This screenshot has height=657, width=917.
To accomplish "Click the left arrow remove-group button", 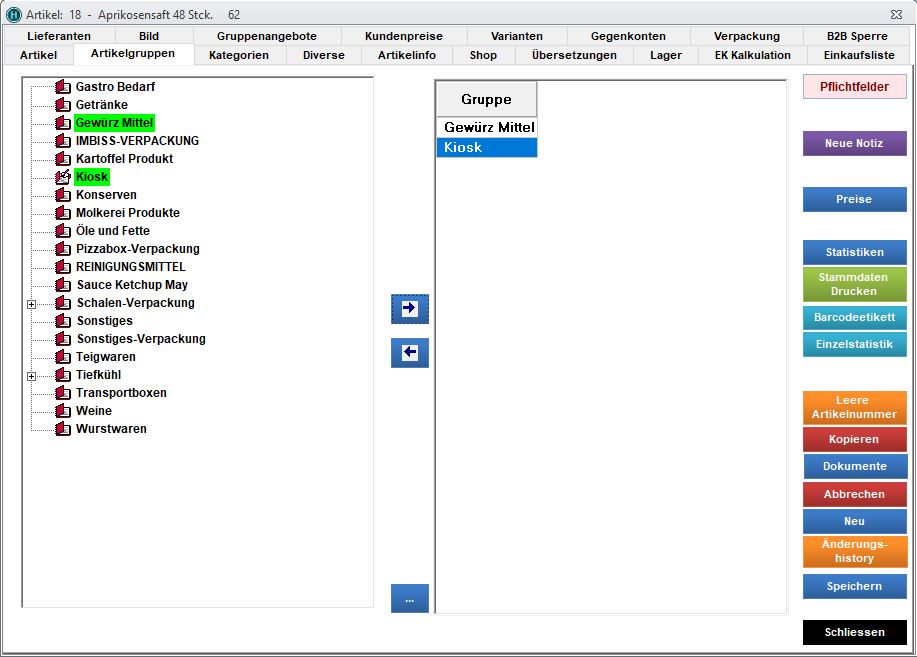I will (409, 352).
